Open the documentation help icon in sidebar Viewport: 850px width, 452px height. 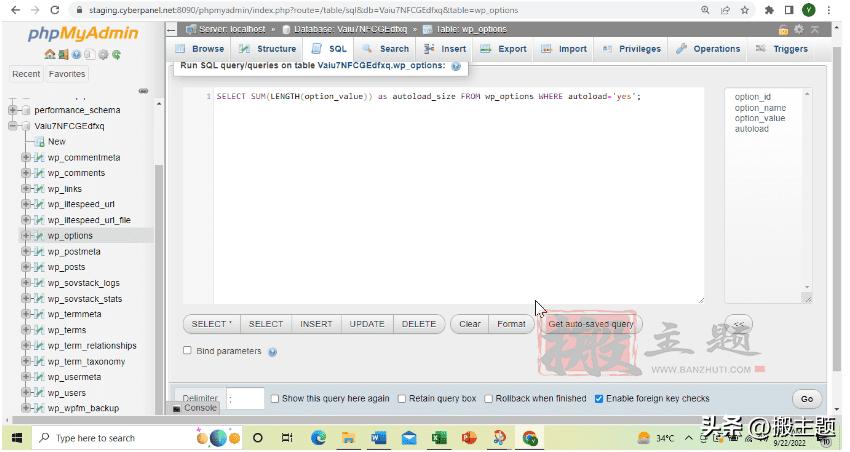tap(77, 54)
